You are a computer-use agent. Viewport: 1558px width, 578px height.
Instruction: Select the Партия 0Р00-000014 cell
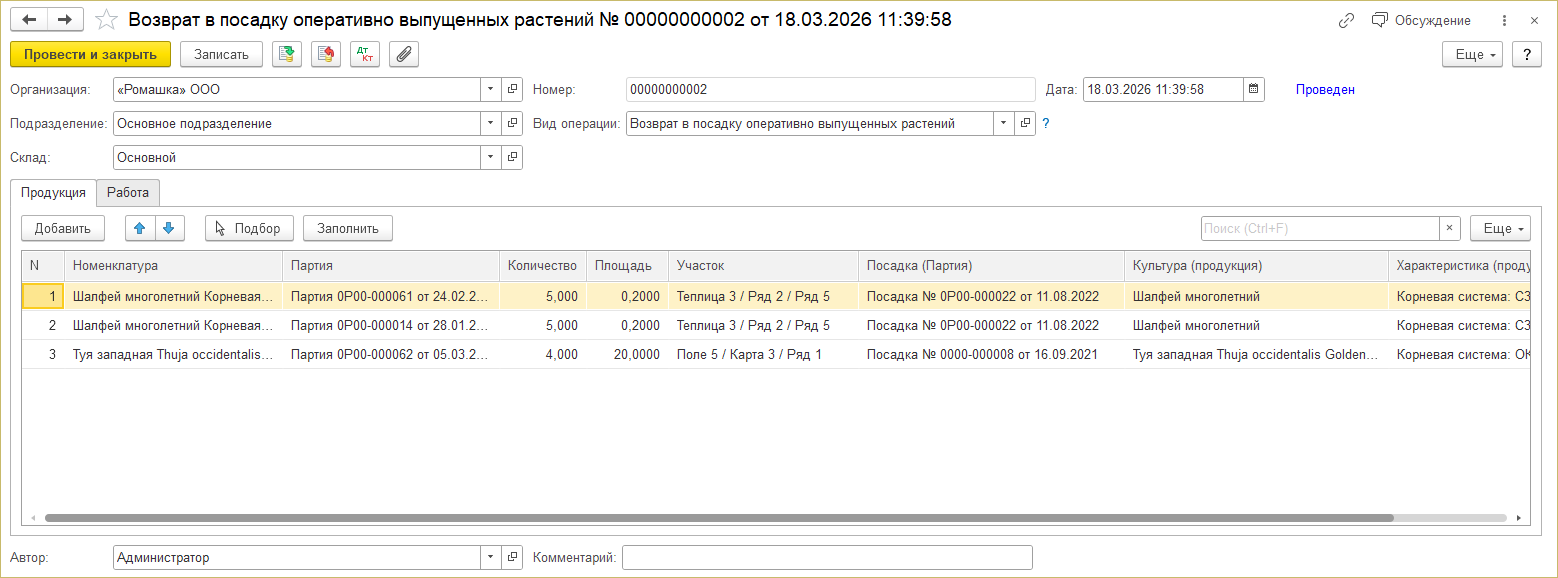tap(391, 326)
